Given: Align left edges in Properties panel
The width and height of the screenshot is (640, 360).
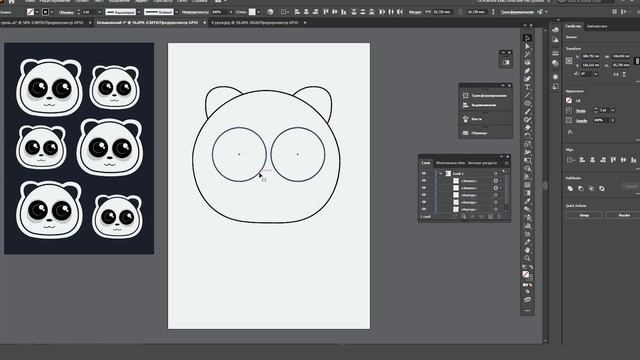Looking at the screenshot, I should point(582,160).
